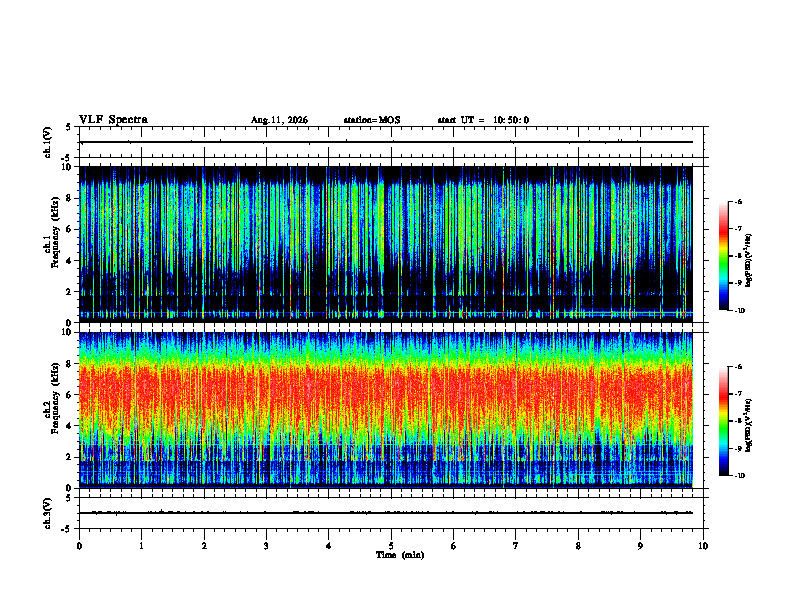Screen dimensions: 792x612
Task: Click the ch.2 spectrogram color scale bar
Action: click(723, 421)
